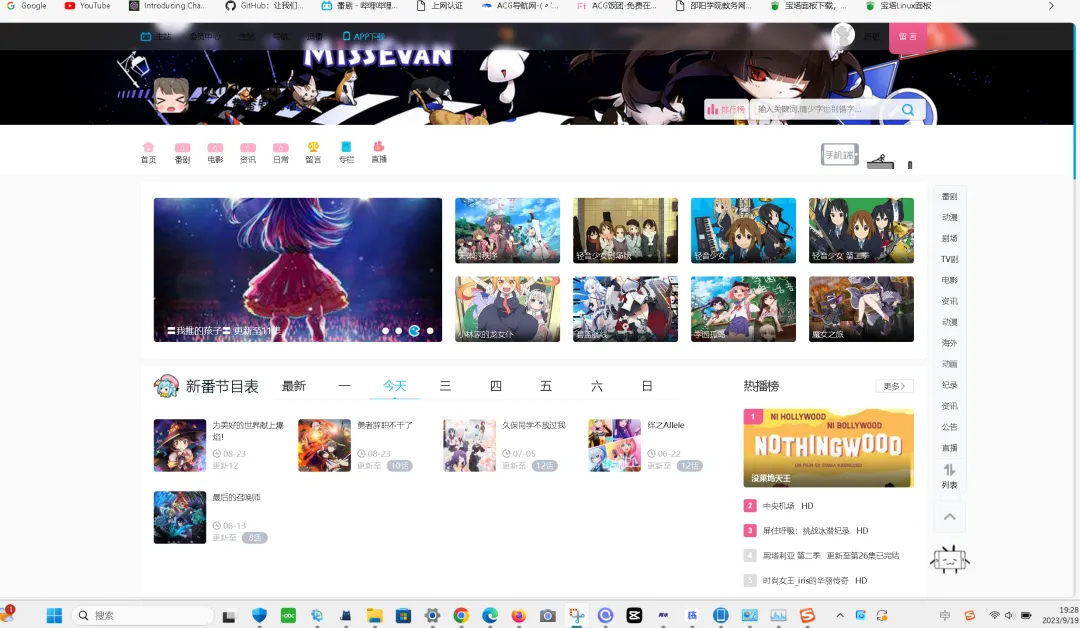Show hidden system tray icons
Screen dimensions: 1080x628
[840, 616]
